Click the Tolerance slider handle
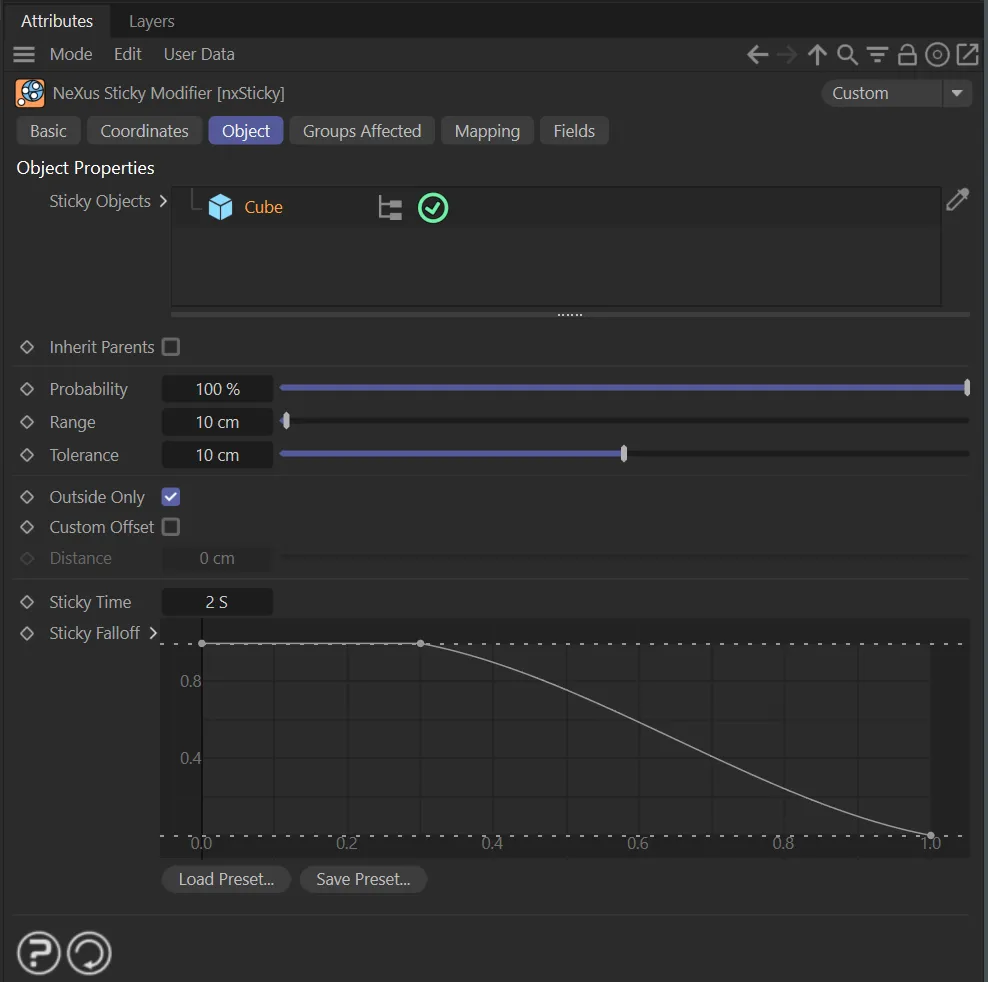The height and width of the screenshot is (982, 988). 624,455
